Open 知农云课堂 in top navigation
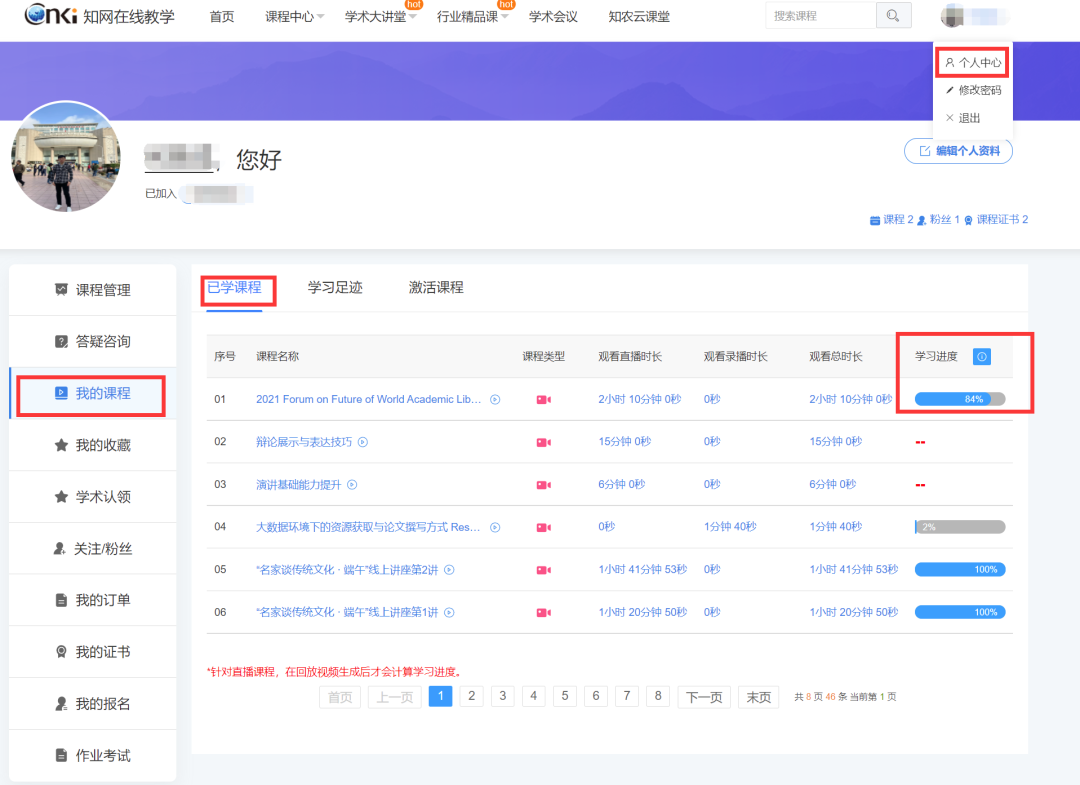Image resolution: width=1080 pixels, height=785 pixels. click(x=639, y=17)
